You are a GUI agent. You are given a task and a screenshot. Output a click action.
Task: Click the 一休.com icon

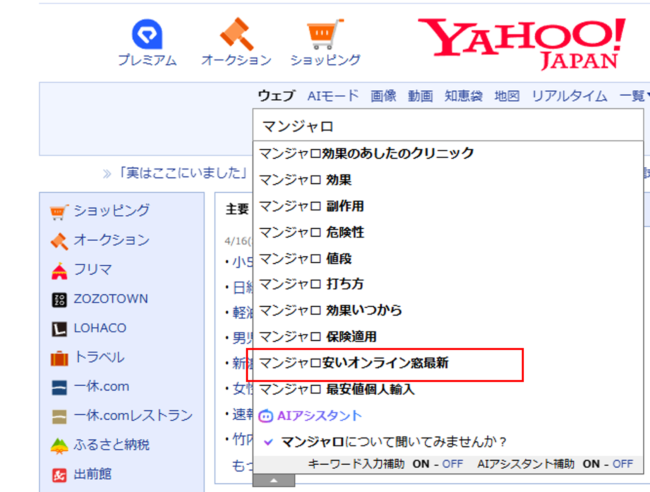coord(59,388)
